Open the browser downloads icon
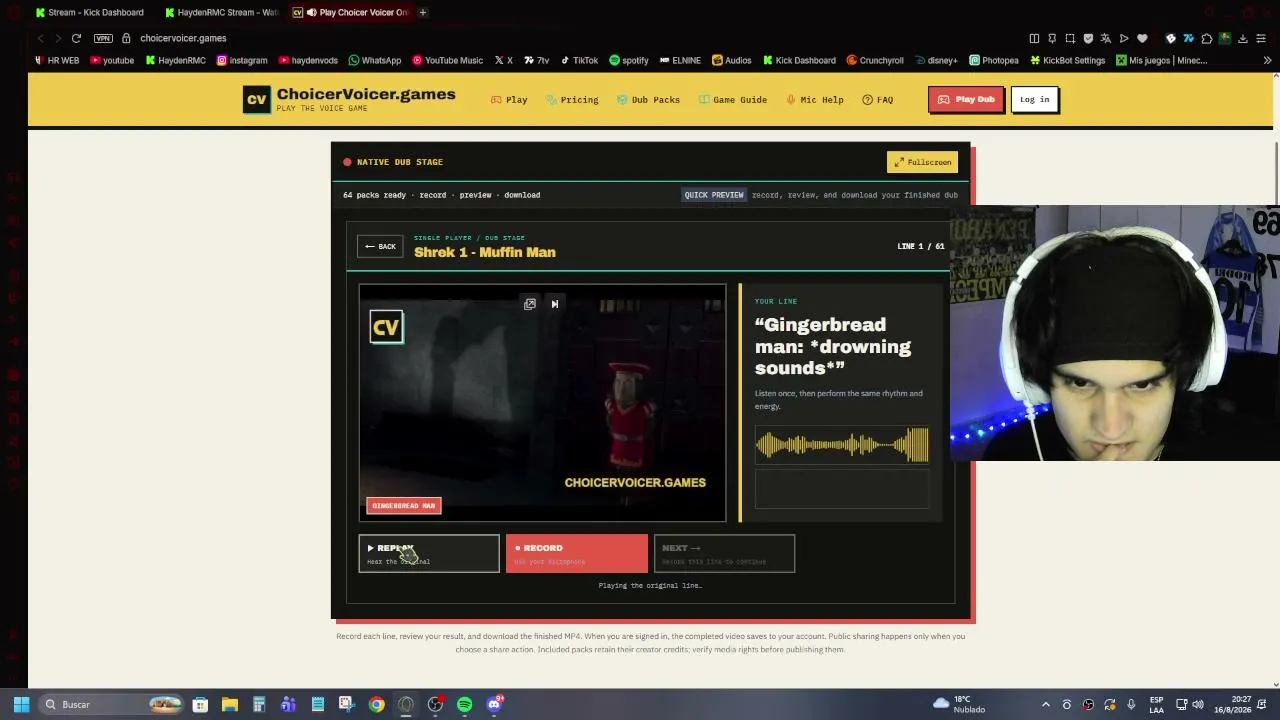The image size is (1280, 720). (1243, 38)
